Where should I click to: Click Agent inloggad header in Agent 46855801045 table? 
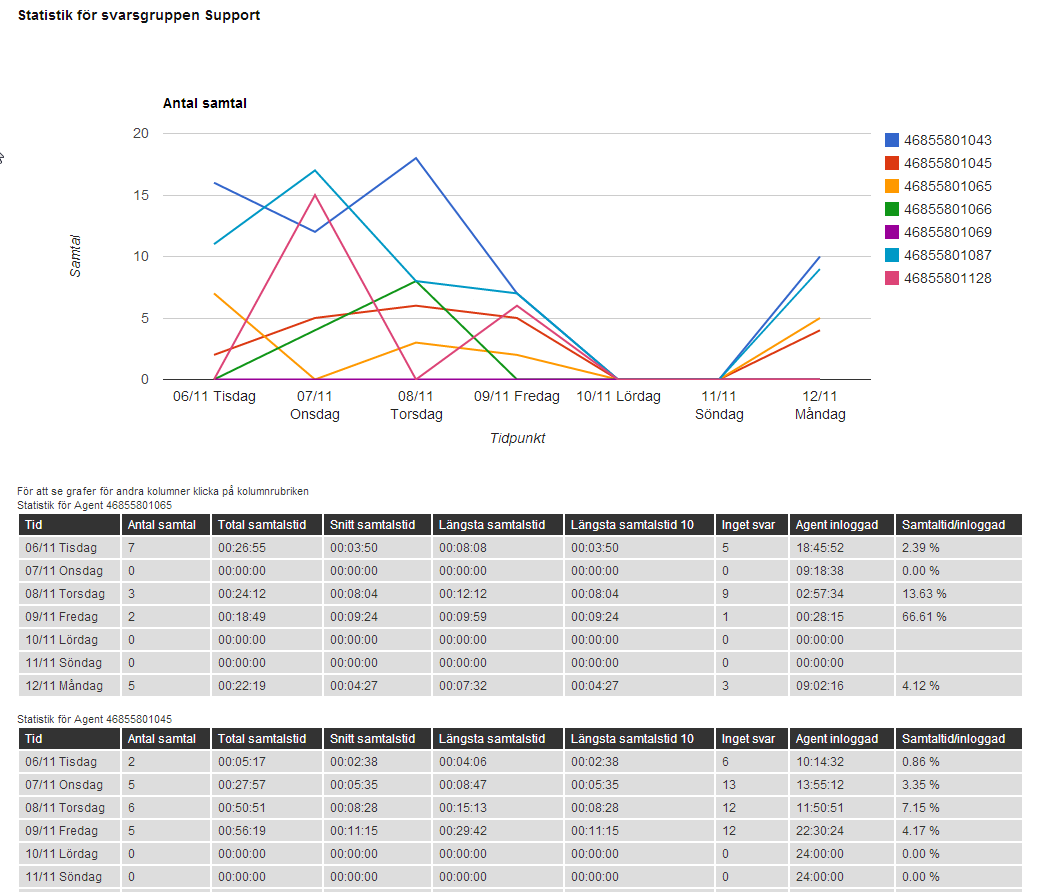[841, 738]
